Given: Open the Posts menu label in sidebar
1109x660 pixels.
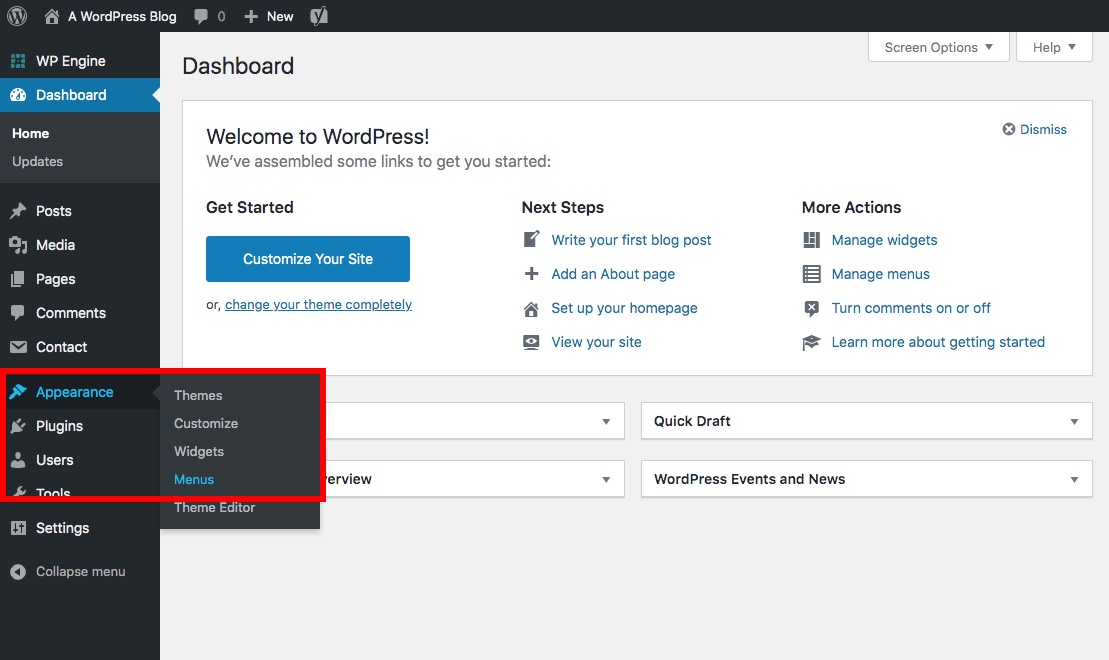Looking at the screenshot, I should (x=54, y=211).
